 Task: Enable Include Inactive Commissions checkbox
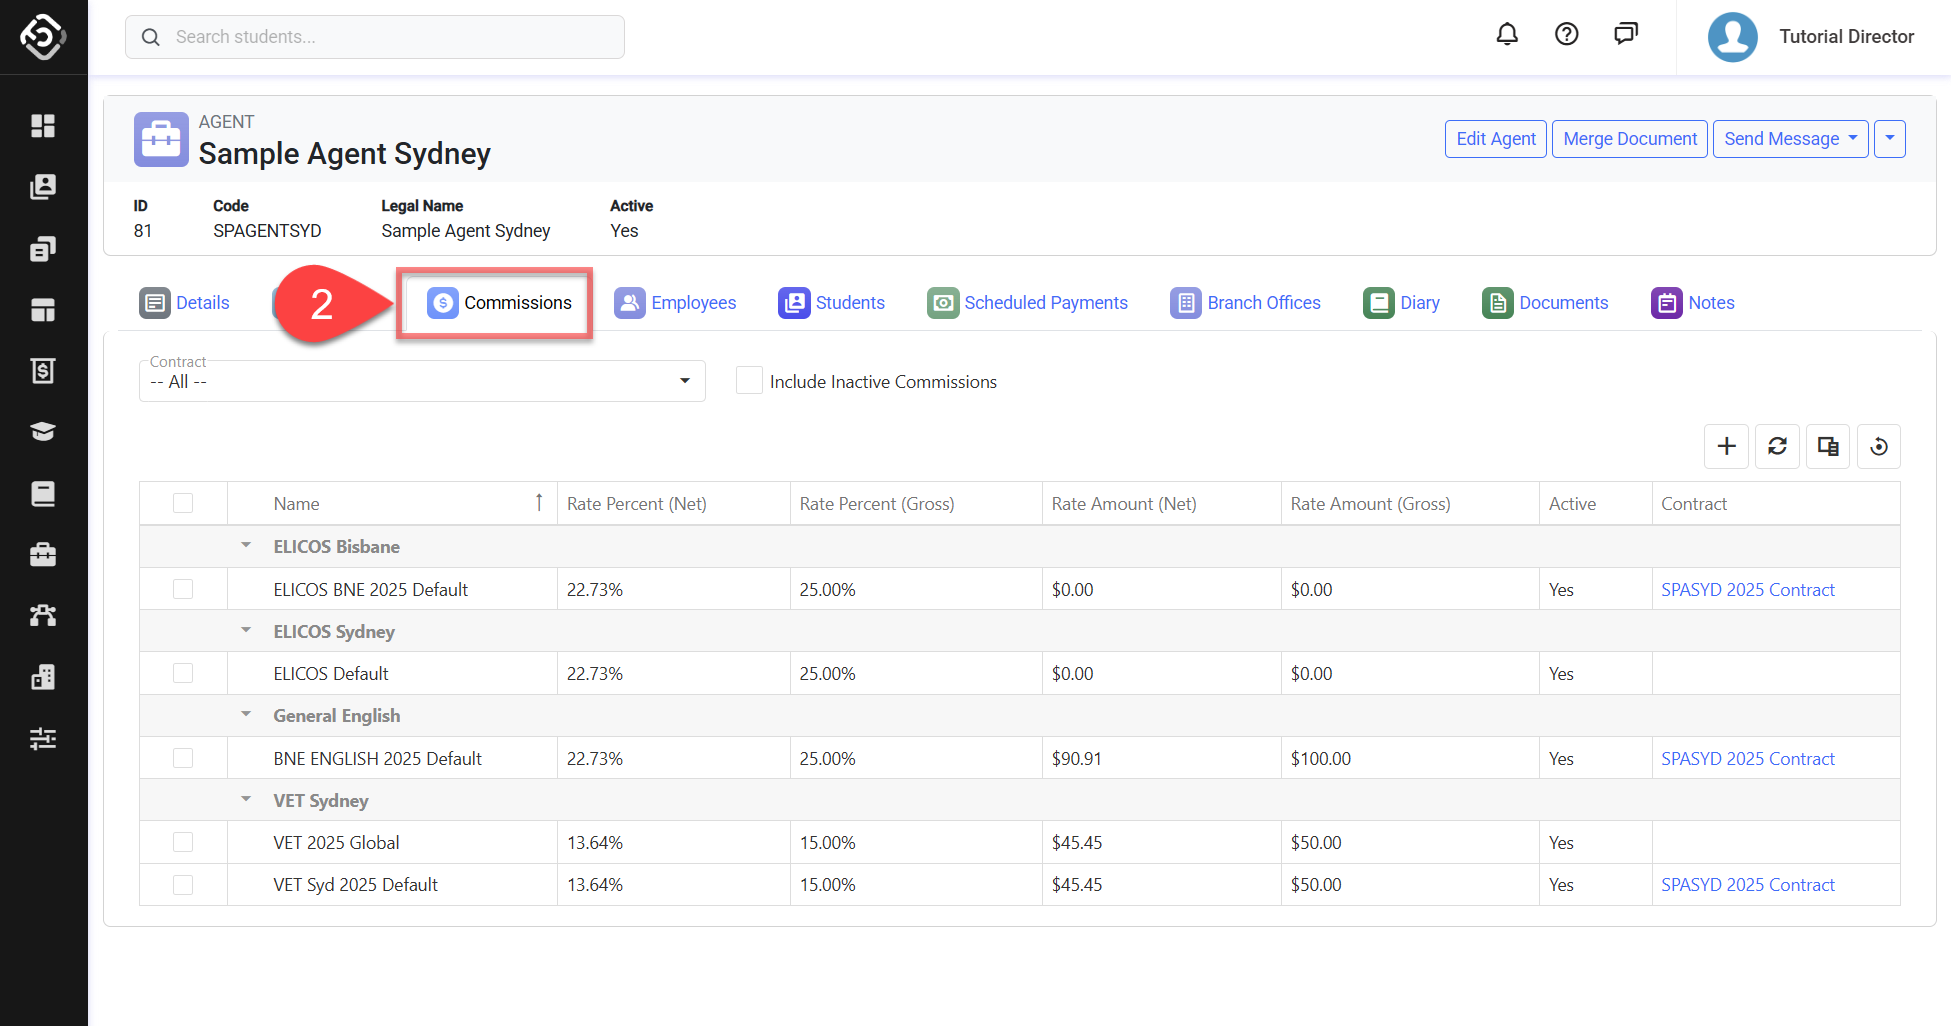[749, 381]
